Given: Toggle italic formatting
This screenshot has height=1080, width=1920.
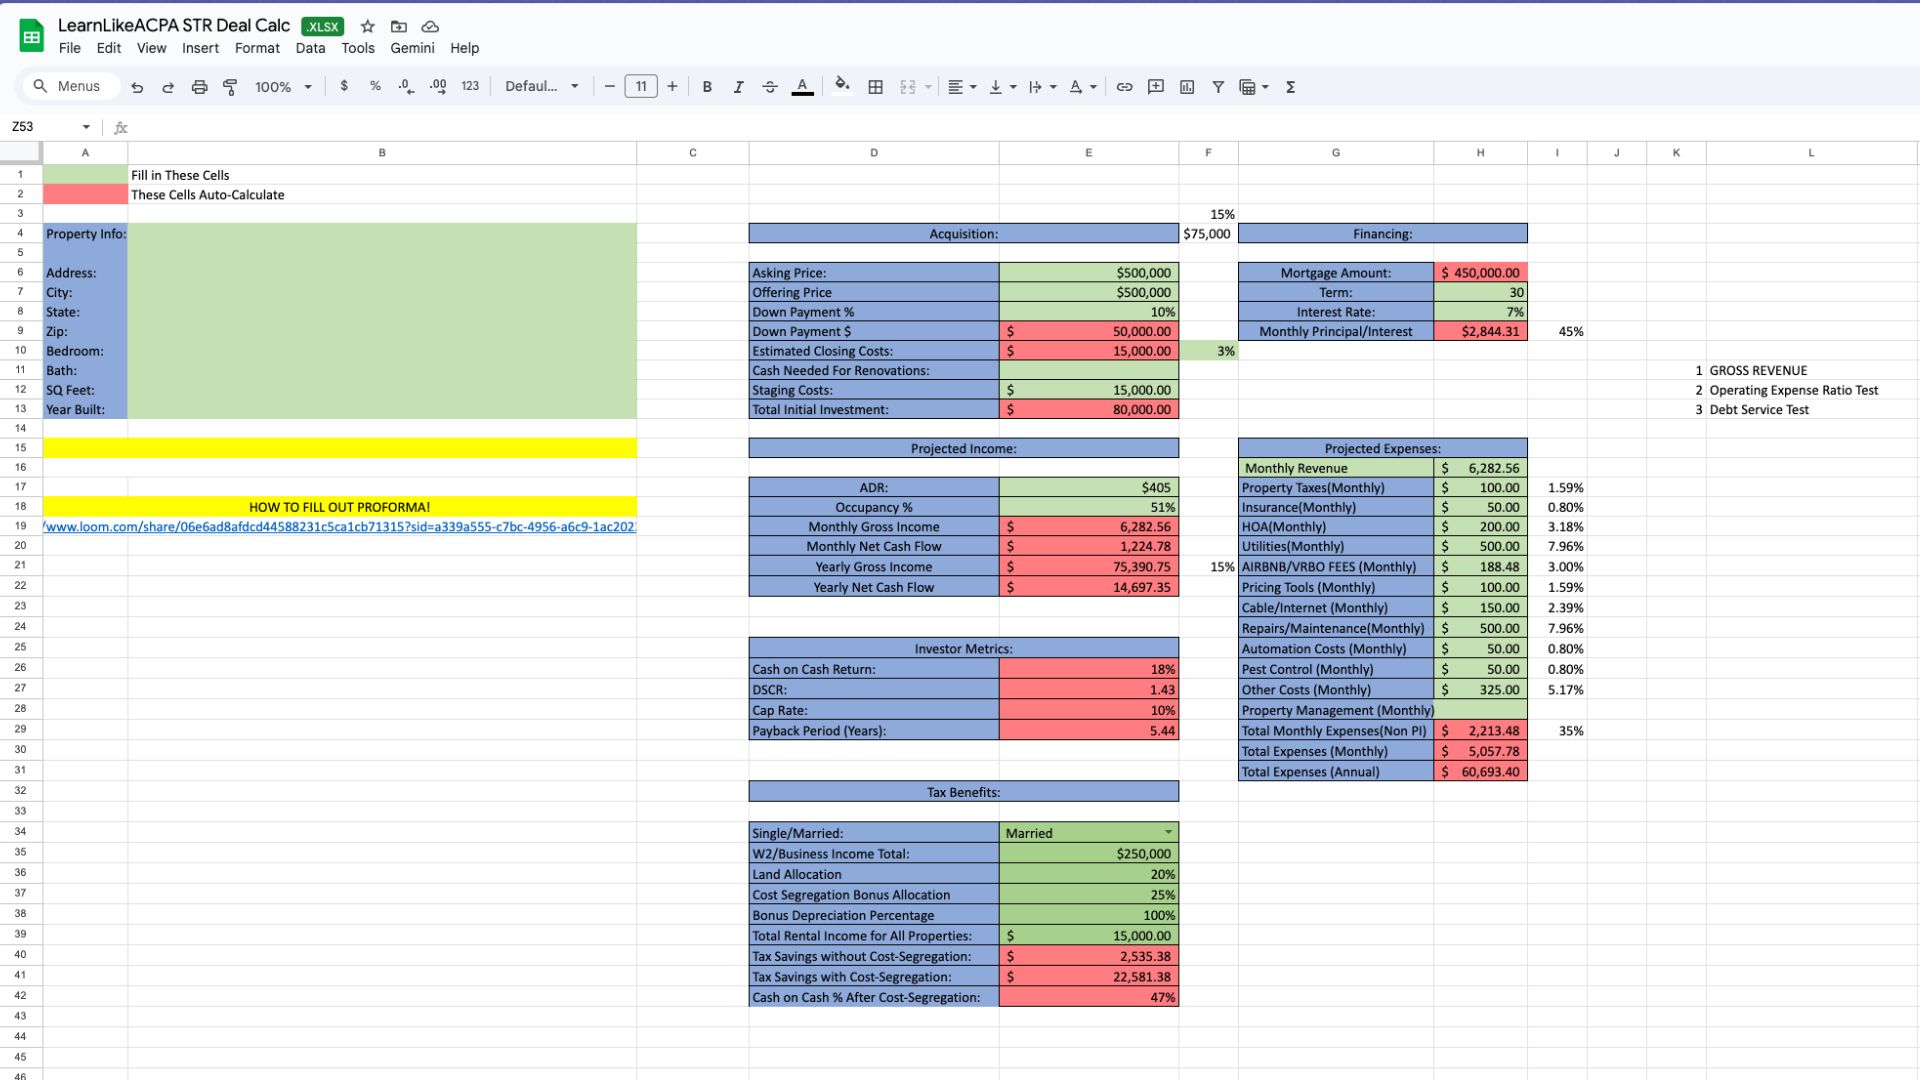Looking at the screenshot, I should (x=738, y=87).
